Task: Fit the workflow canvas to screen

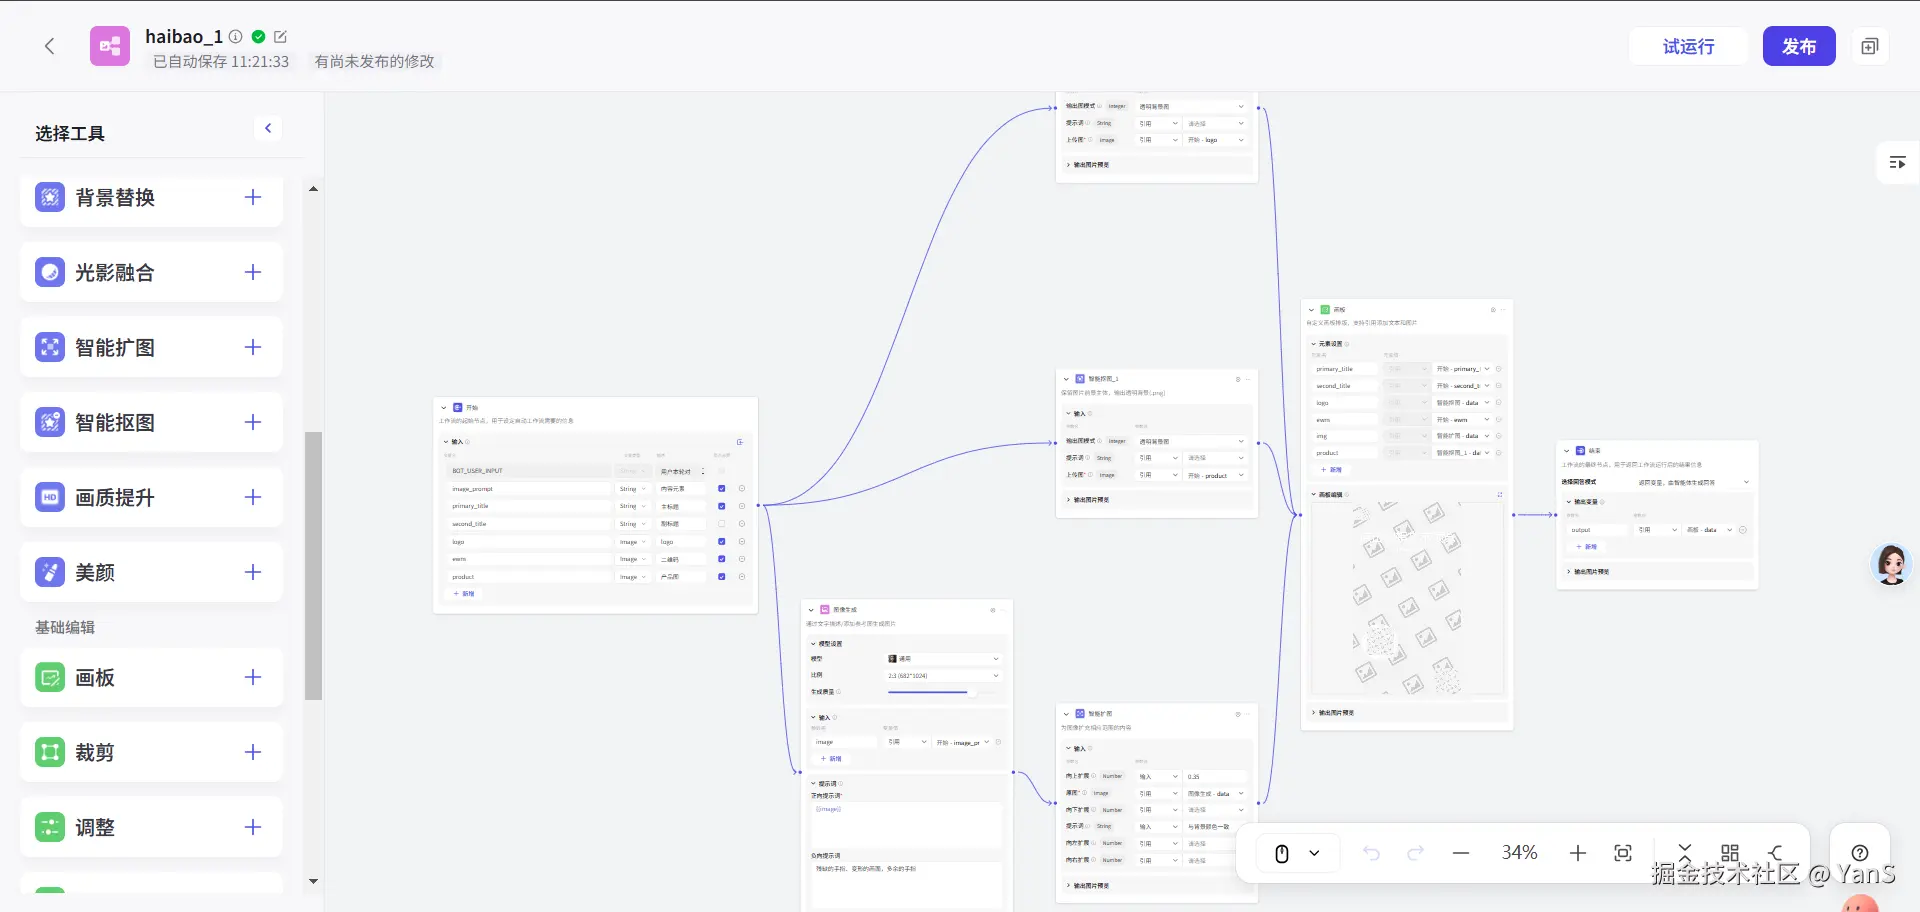Action: point(1623,853)
